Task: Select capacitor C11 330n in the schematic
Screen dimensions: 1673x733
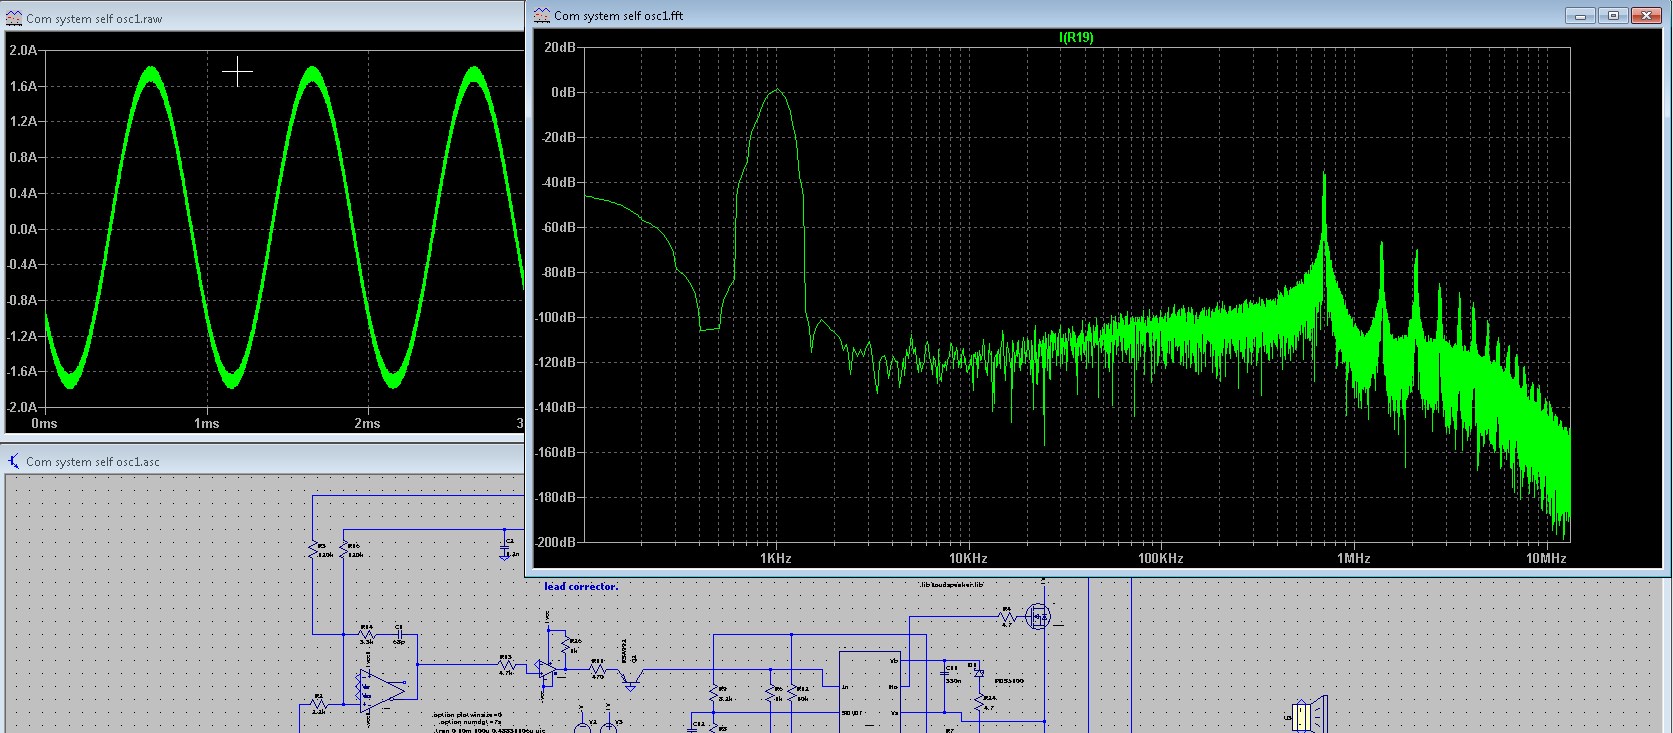Action: (x=945, y=673)
